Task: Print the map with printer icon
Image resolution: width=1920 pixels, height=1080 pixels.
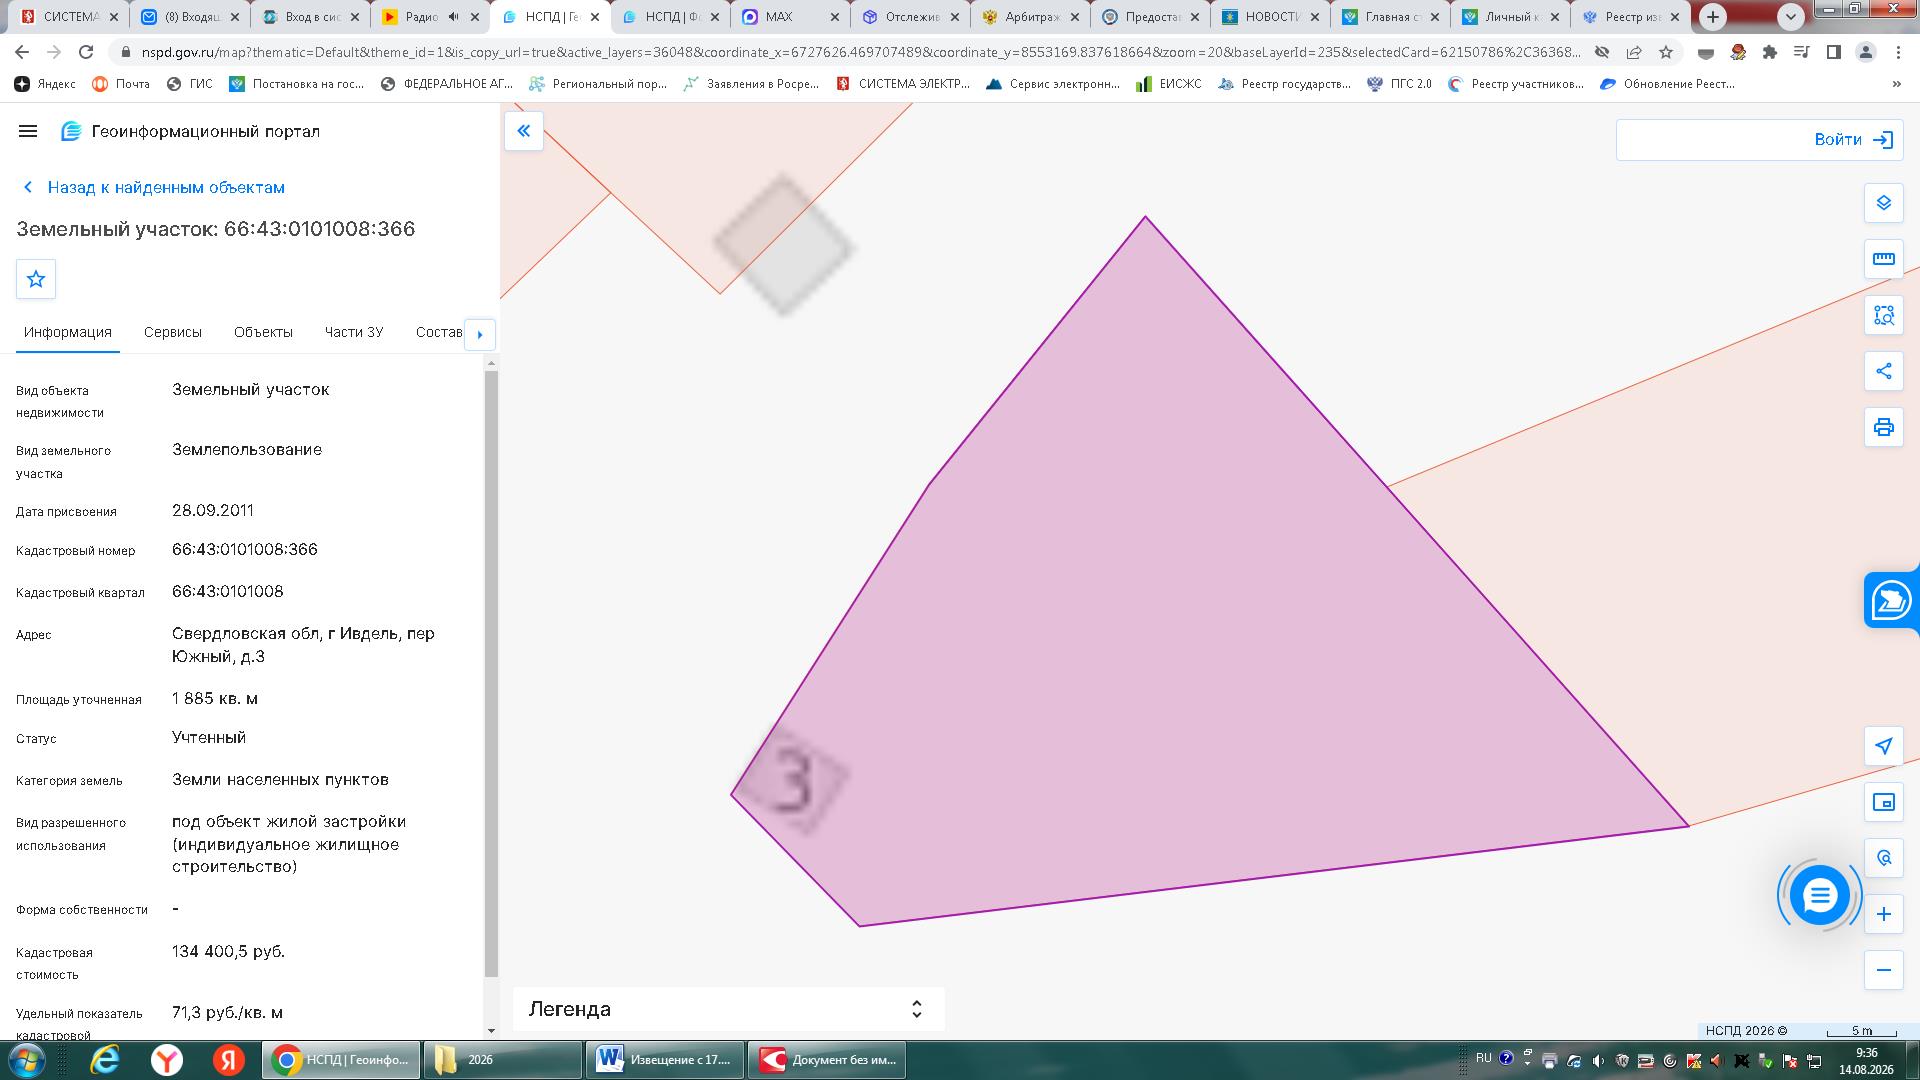Action: pyautogui.click(x=1883, y=427)
